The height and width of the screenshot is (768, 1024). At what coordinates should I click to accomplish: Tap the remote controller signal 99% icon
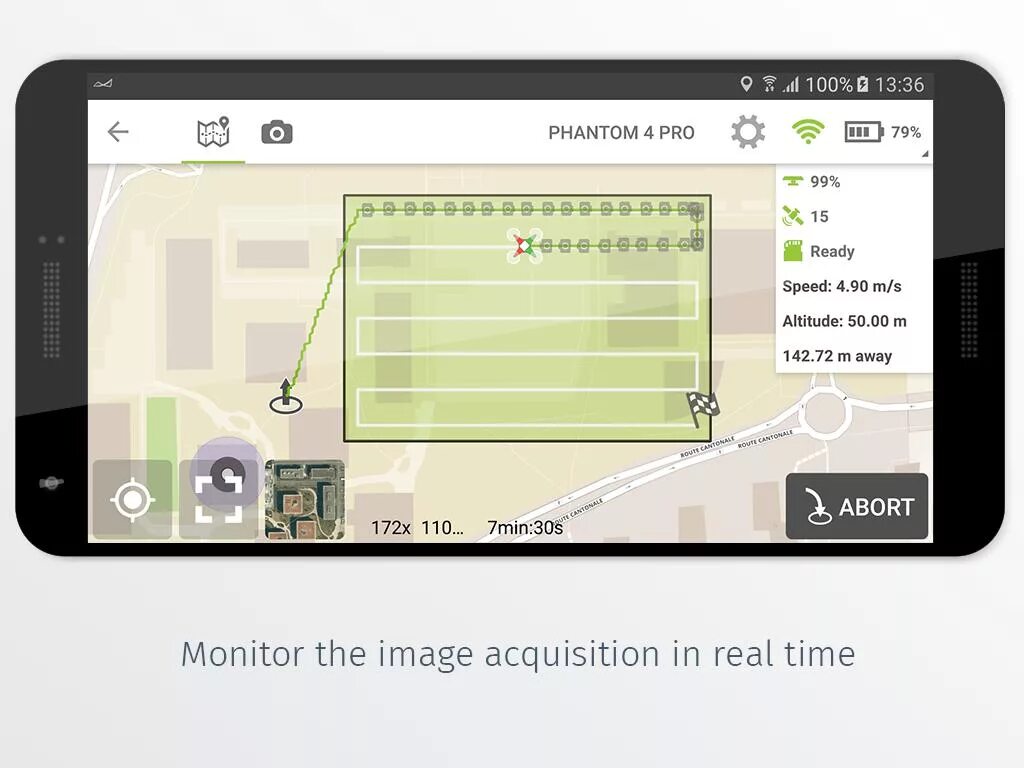793,181
